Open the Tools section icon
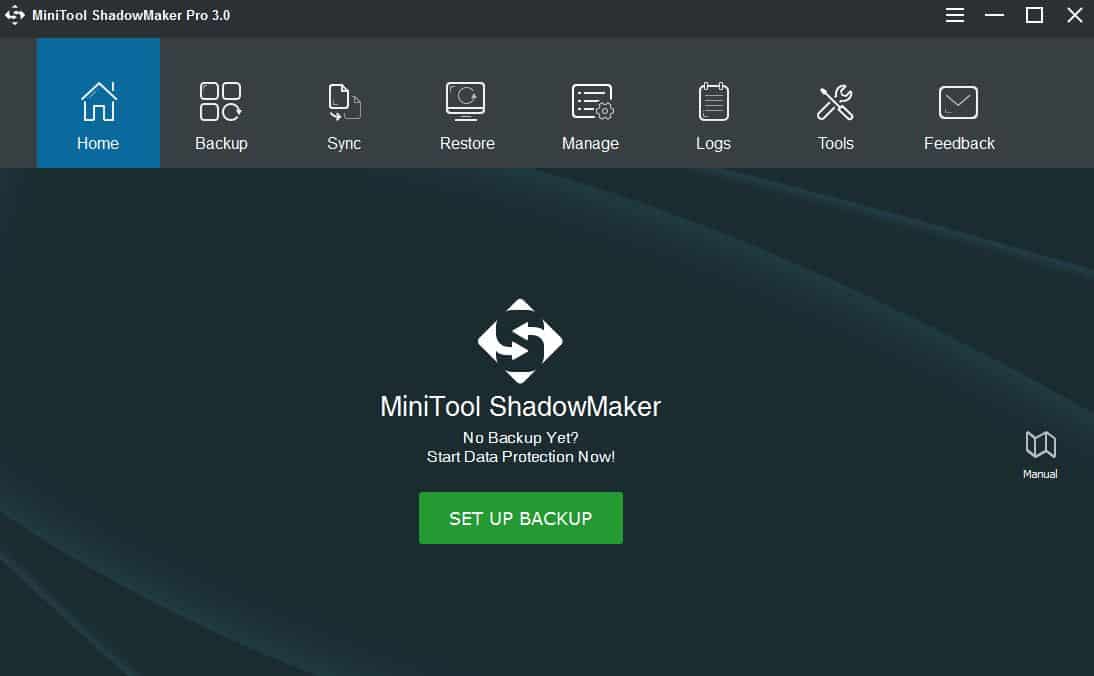The height and width of the screenshot is (676, 1094). [835, 101]
